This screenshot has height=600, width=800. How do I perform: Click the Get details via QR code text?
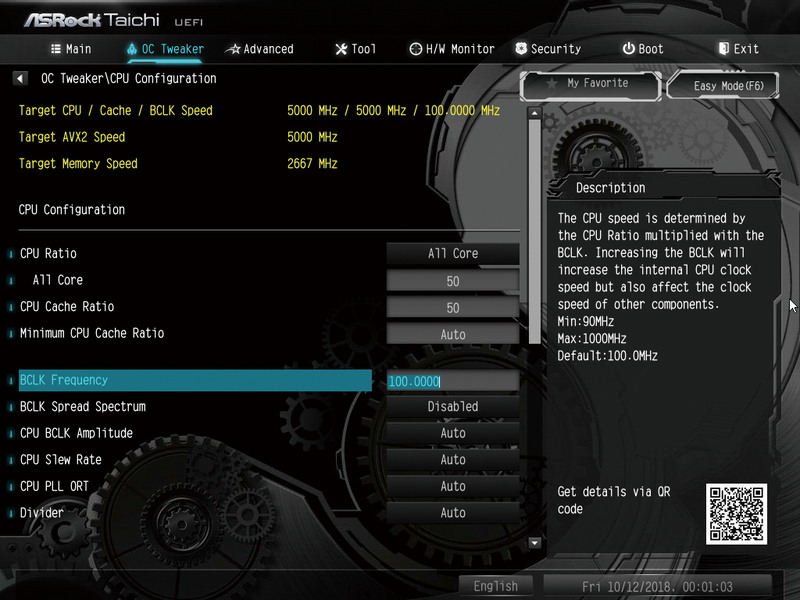click(x=614, y=501)
